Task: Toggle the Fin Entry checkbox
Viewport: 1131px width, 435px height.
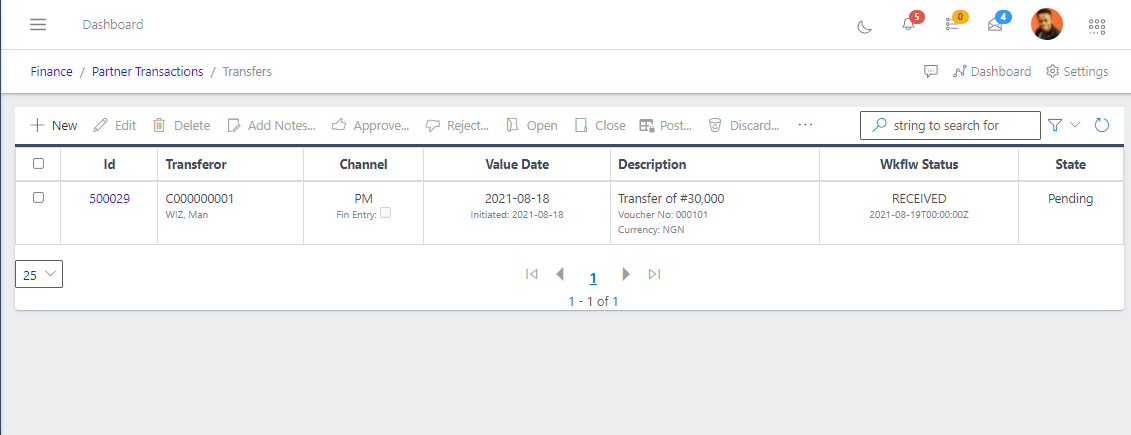Action: click(385, 213)
